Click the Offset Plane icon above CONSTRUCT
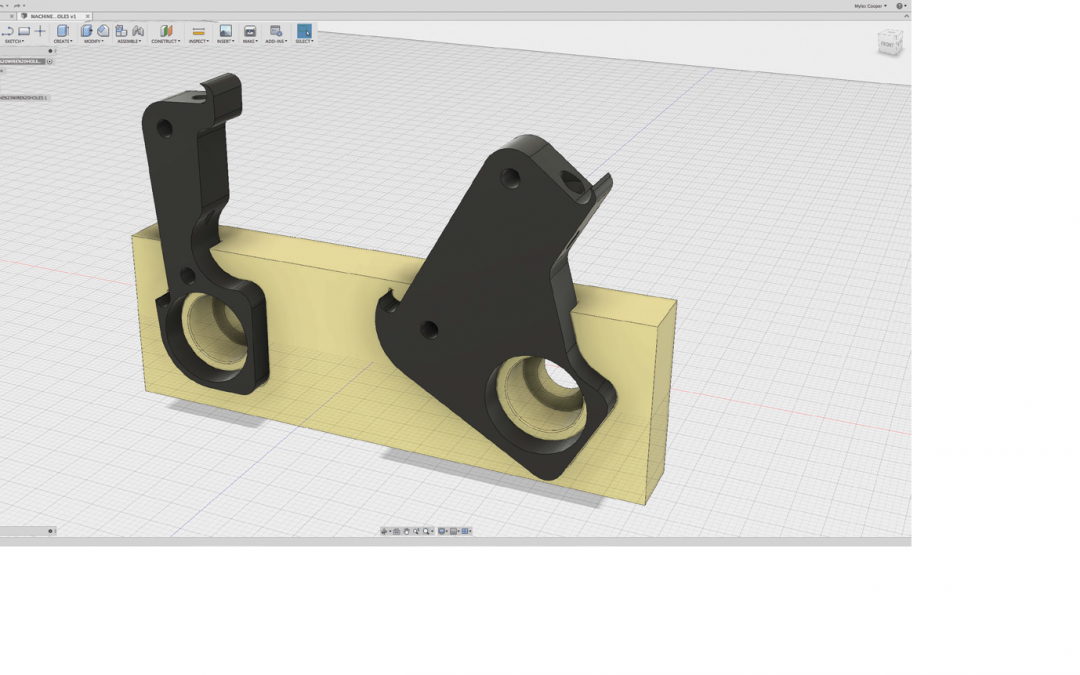Image resolution: width=1080 pixels, height=675 pixels. click(166, 31)
